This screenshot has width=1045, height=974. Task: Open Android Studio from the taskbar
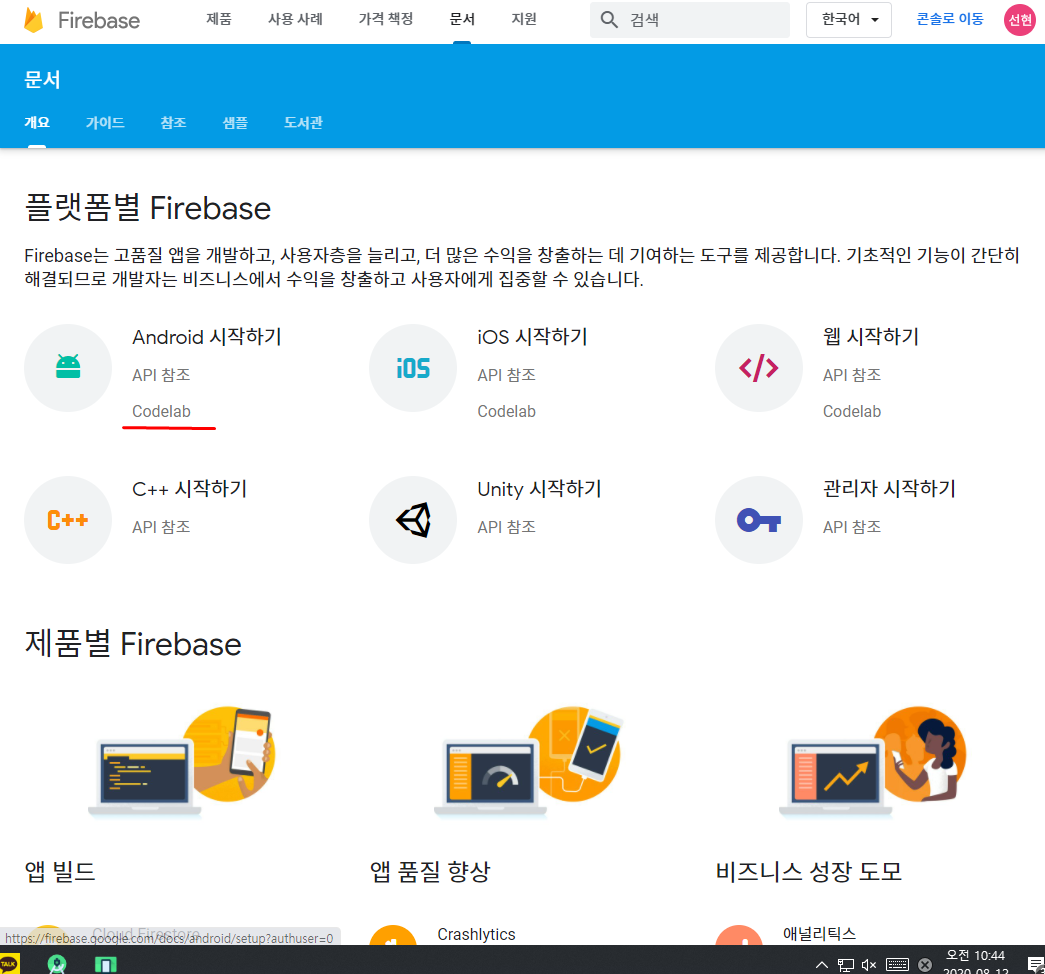[x=57, y=964]
